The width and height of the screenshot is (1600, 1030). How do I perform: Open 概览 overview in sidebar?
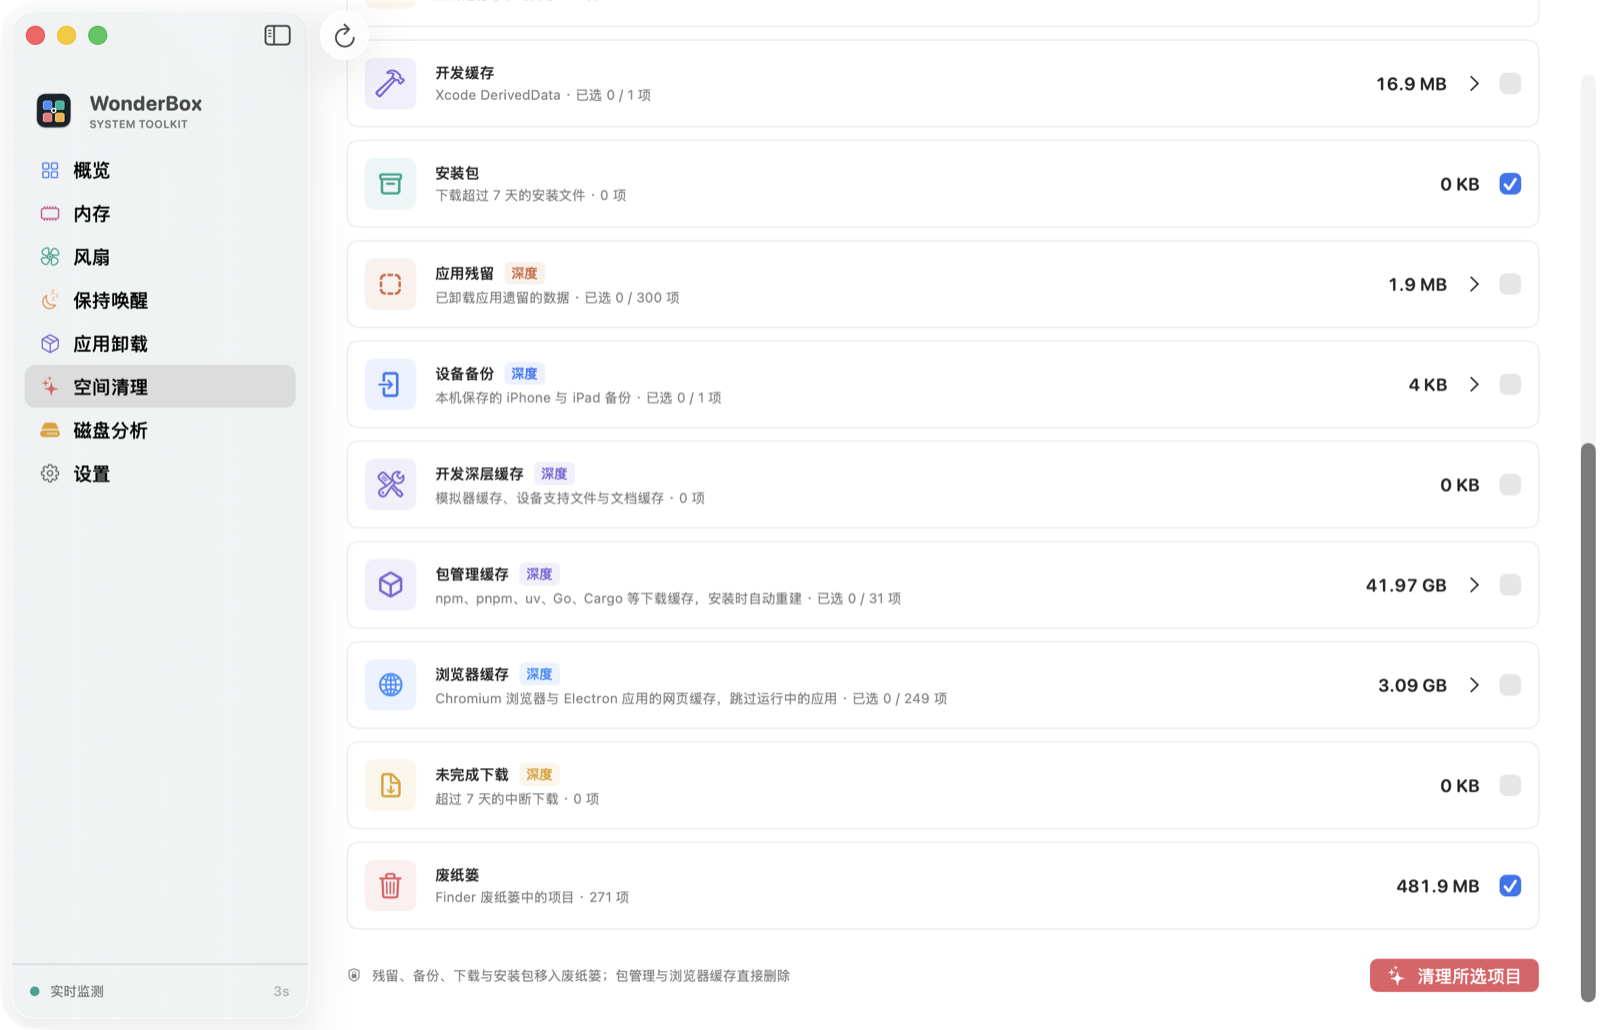160,170
